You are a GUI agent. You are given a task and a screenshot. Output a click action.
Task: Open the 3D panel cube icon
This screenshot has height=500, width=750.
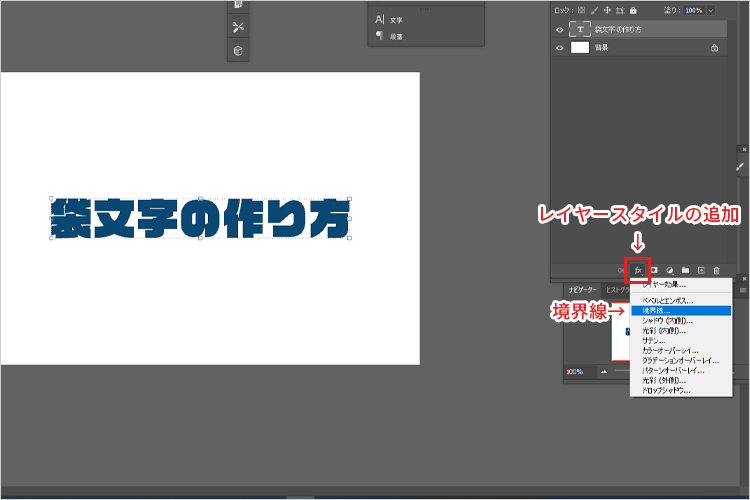click(238, 51)
